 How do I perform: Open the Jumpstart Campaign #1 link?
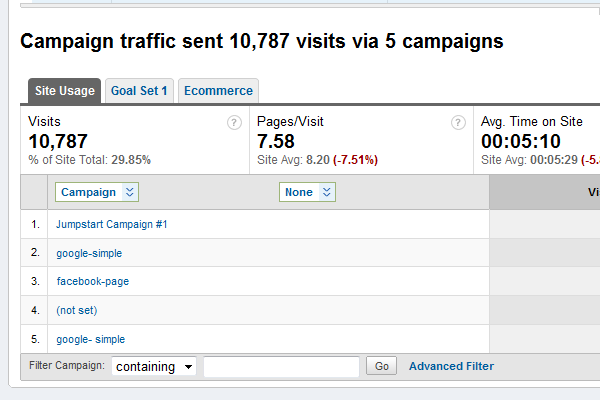click(x=112, y=224)
